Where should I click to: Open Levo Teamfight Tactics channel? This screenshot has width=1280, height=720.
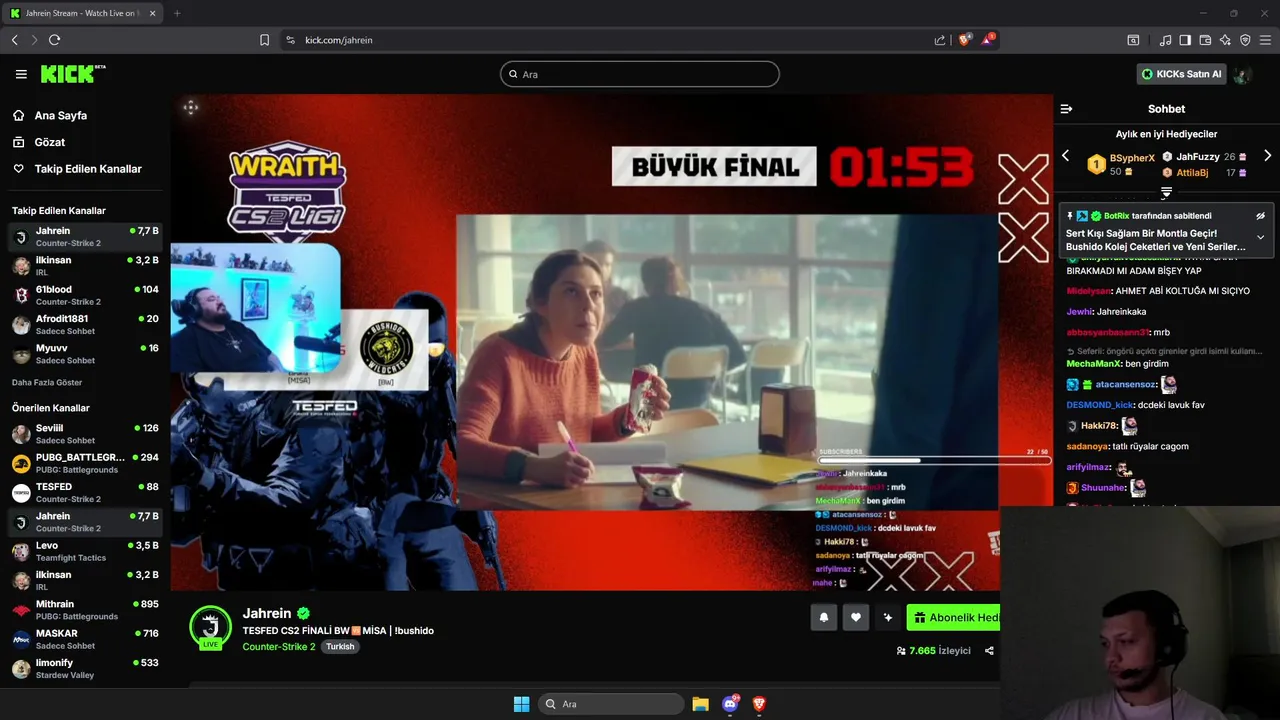click(85, 552)
